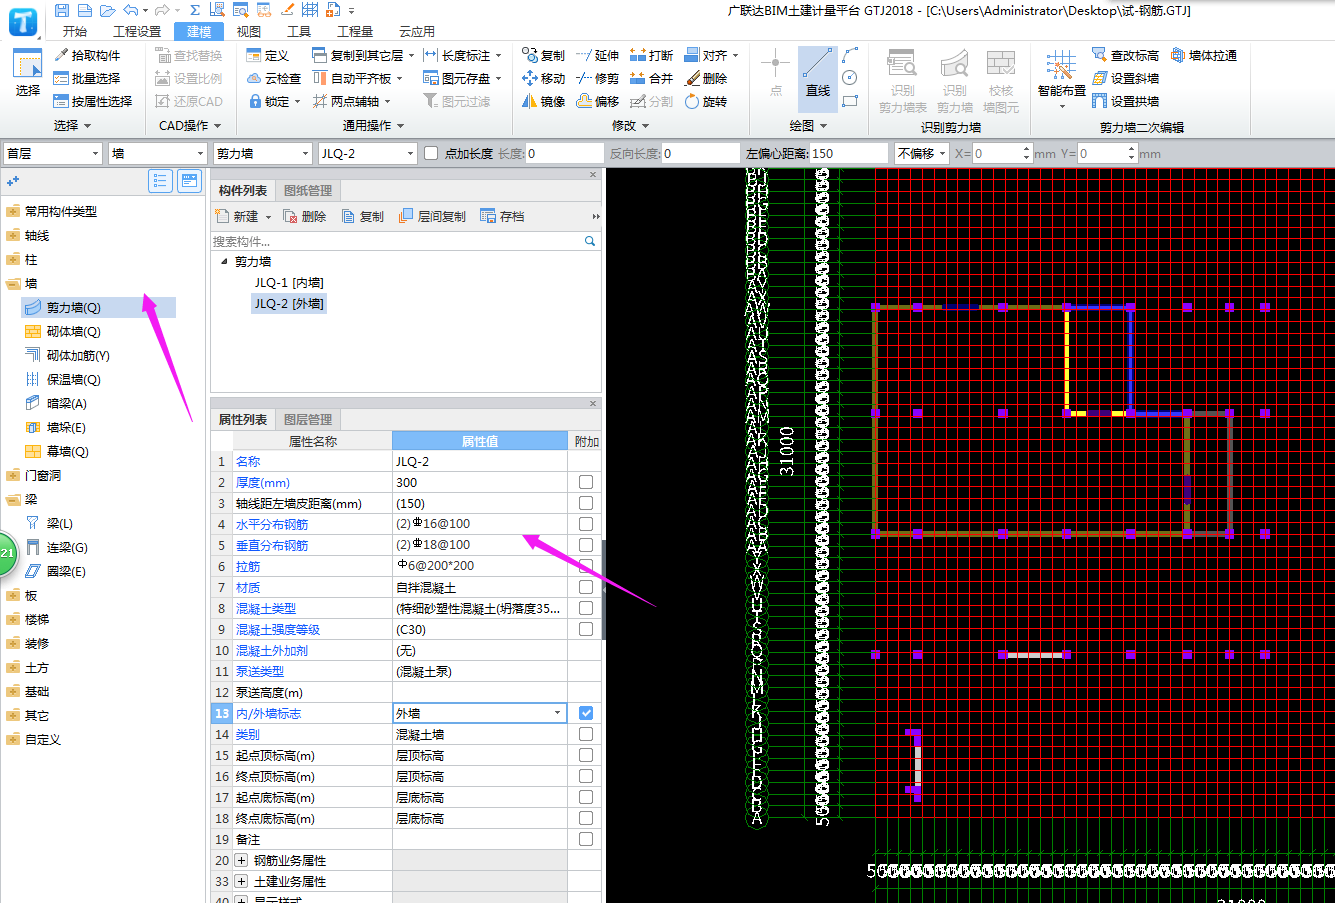Uncheck 附加 checkbox for 内/外墙标志 row
The width and height of the screenshot is (1335, 903).
[586, 713]
